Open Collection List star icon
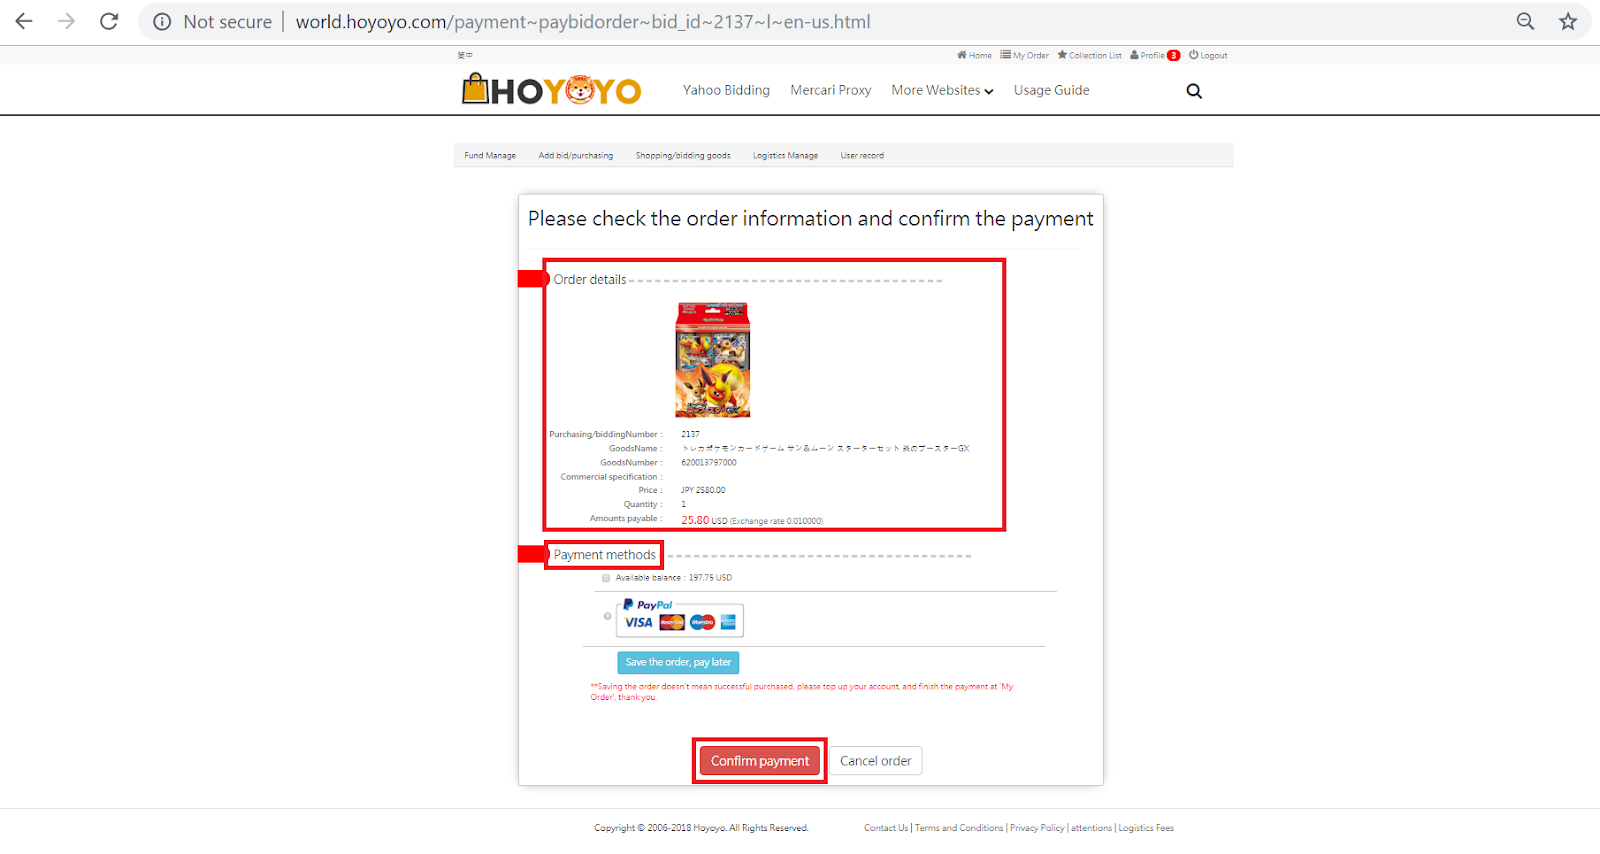 (x=1089, y=56)
